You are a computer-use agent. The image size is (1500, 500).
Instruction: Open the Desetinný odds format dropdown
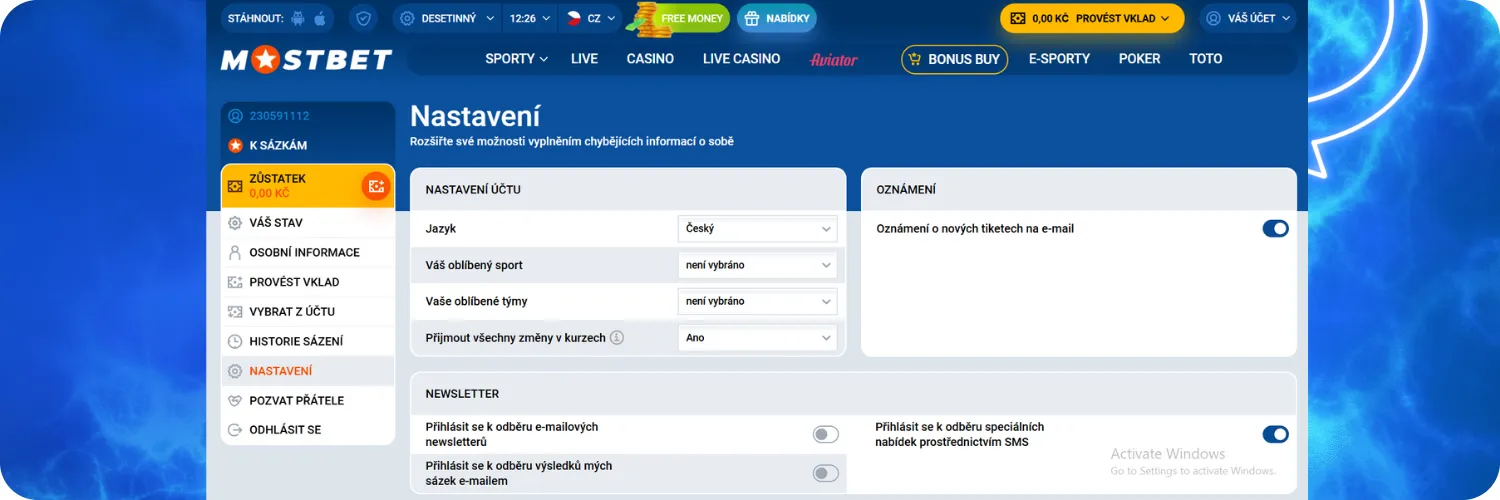tap(446, 18)
